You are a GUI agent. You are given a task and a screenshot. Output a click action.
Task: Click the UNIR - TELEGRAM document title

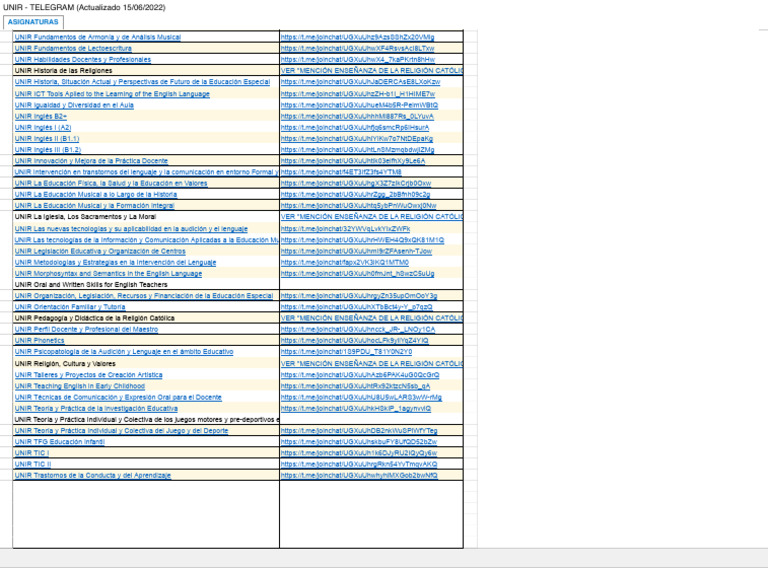[x=84, y=7]
